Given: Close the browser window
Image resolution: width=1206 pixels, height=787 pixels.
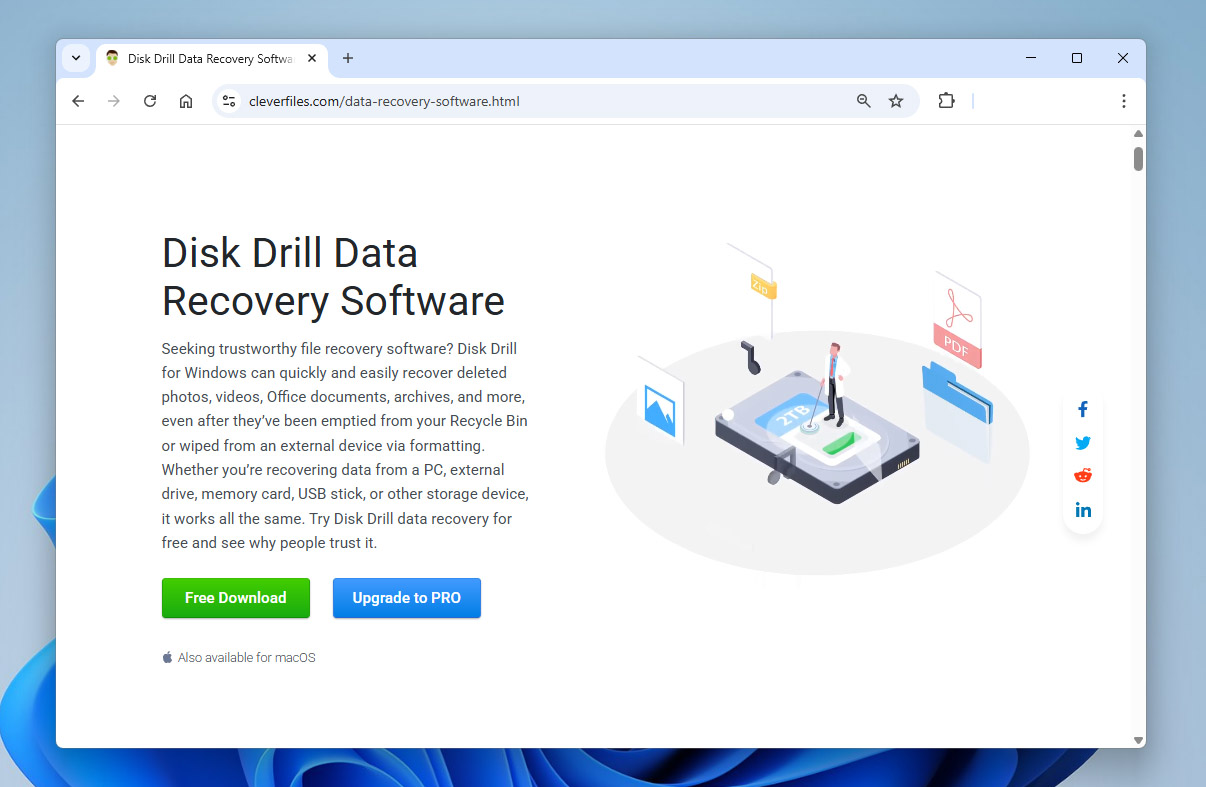Looking at the screenshot, I should (1123, 58).
